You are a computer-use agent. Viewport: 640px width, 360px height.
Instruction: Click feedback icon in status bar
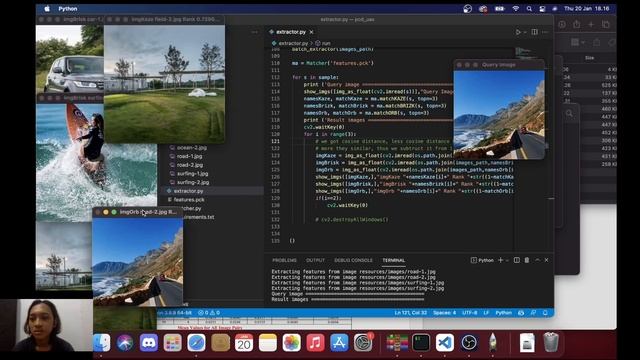pyautogui.click(x=533, y=313)
